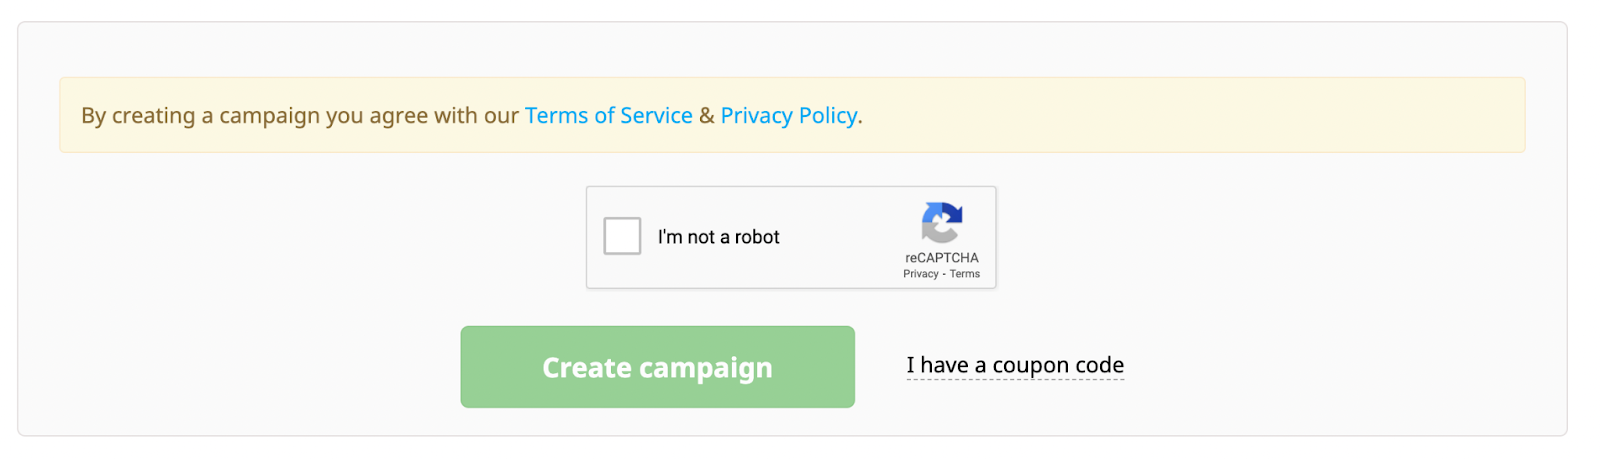Open the Privacy Policy link in notice
Viewport: 1600px width, 460px height.
[x=788, y=116]
